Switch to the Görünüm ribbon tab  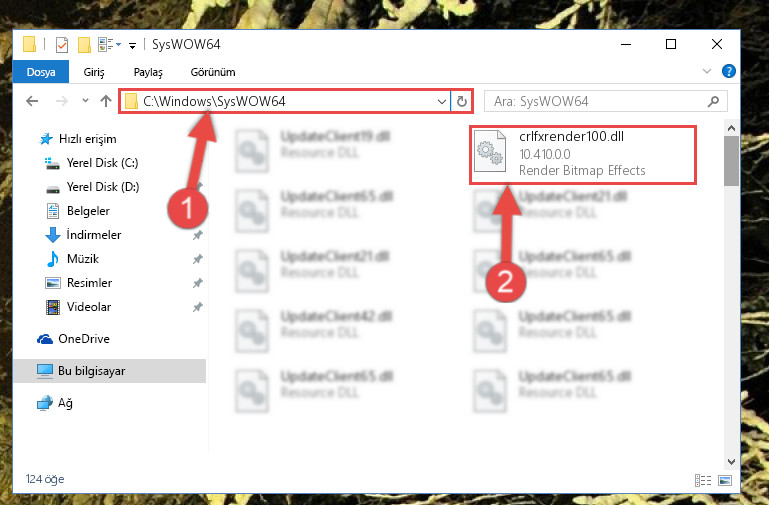coord(213,72)
